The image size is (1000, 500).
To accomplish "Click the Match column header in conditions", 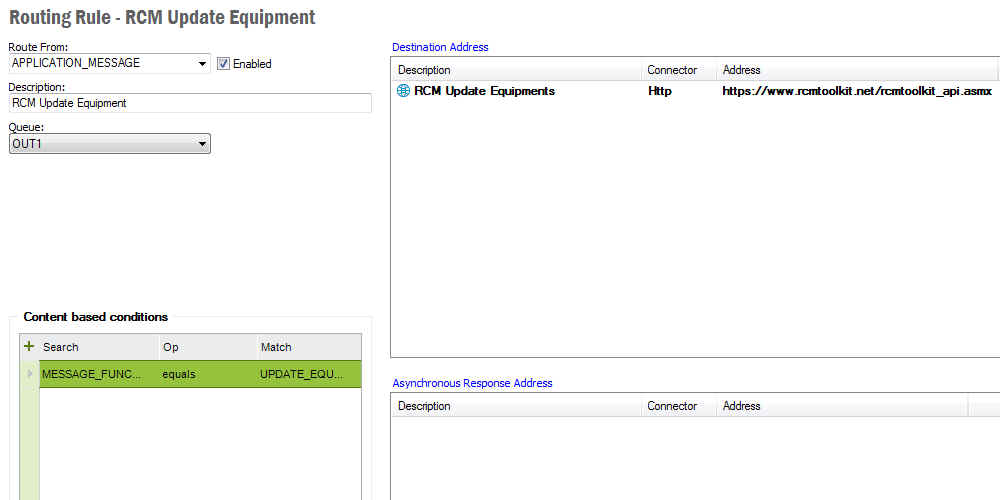I will click(x=306, y=347).
